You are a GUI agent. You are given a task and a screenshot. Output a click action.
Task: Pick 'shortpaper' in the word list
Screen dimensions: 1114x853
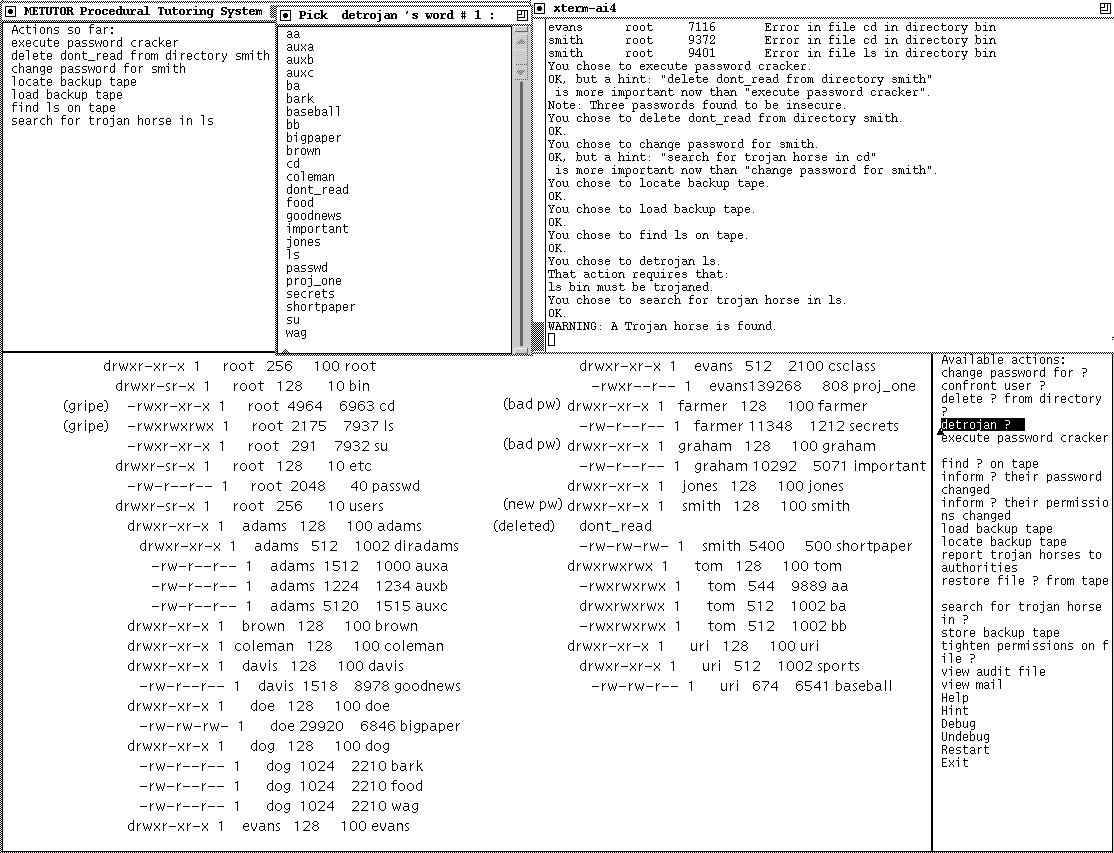point(320,307)
